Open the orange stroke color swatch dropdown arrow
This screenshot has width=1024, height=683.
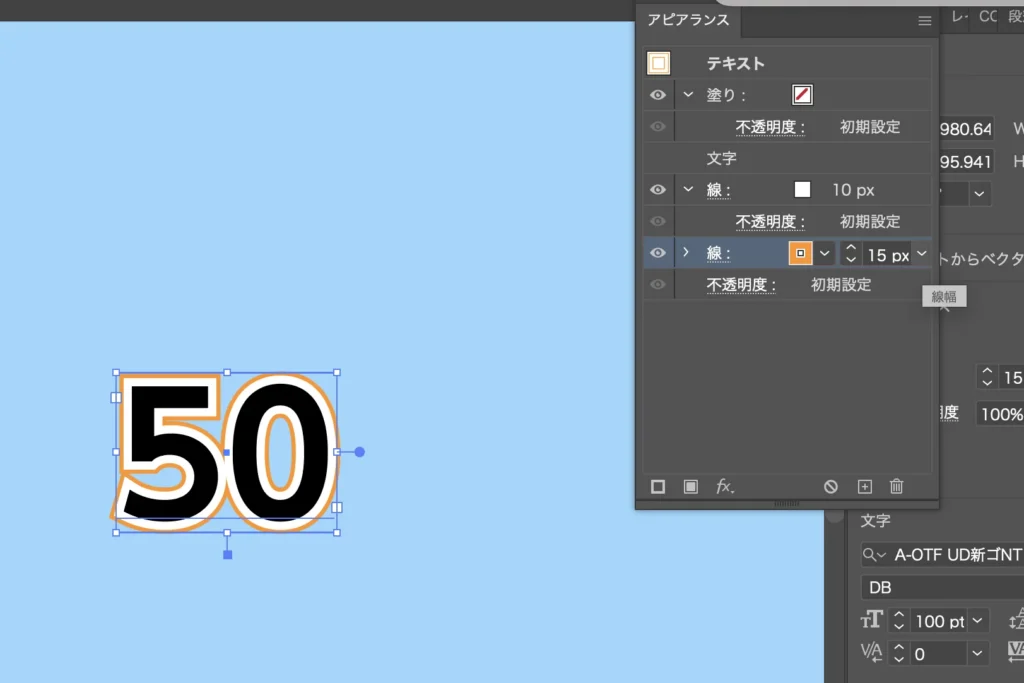coord(824,254)
